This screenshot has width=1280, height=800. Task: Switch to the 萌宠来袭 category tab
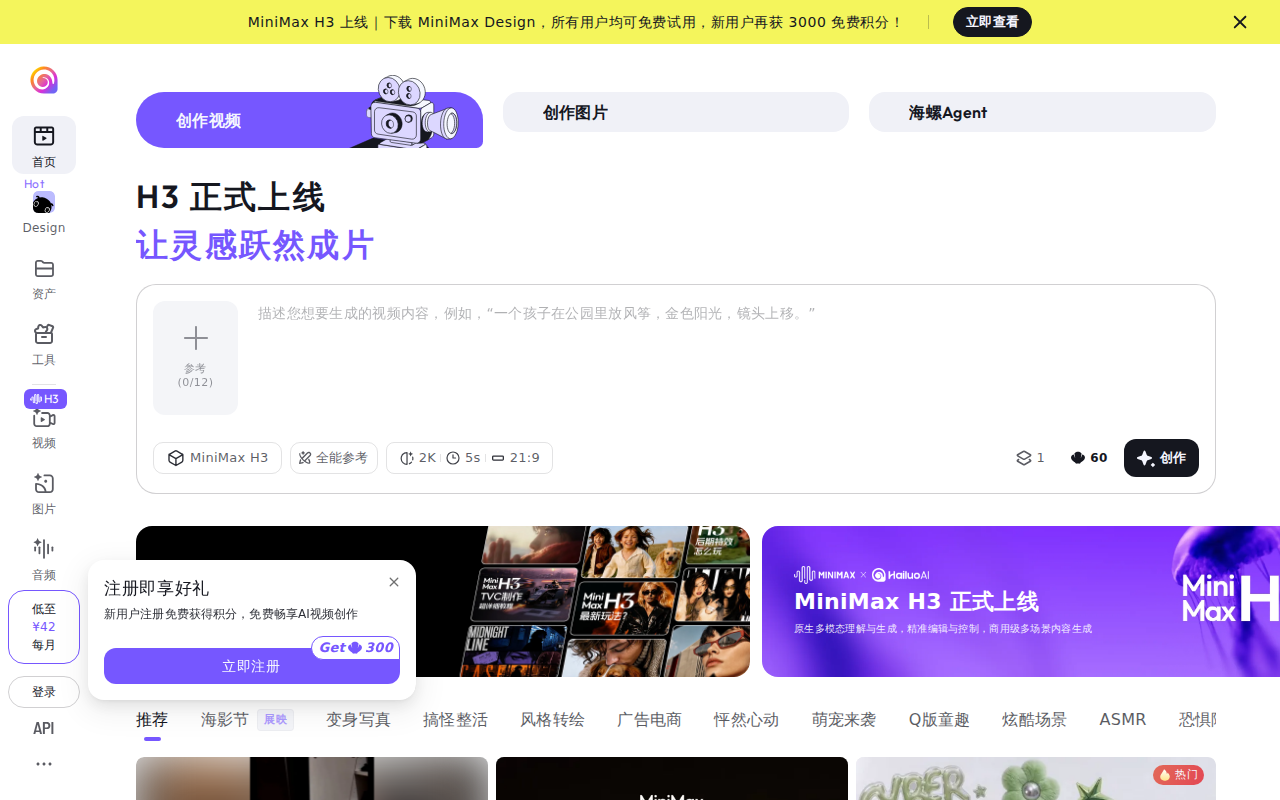pos(844,720)
